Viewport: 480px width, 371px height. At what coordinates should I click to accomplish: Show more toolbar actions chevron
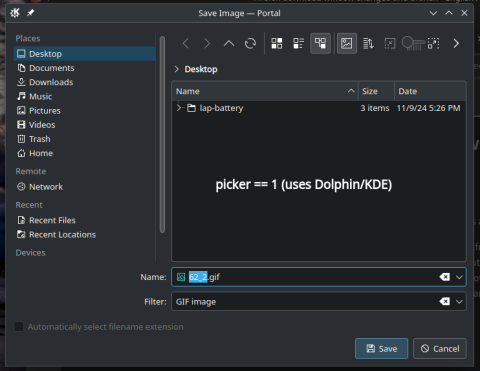456,43
